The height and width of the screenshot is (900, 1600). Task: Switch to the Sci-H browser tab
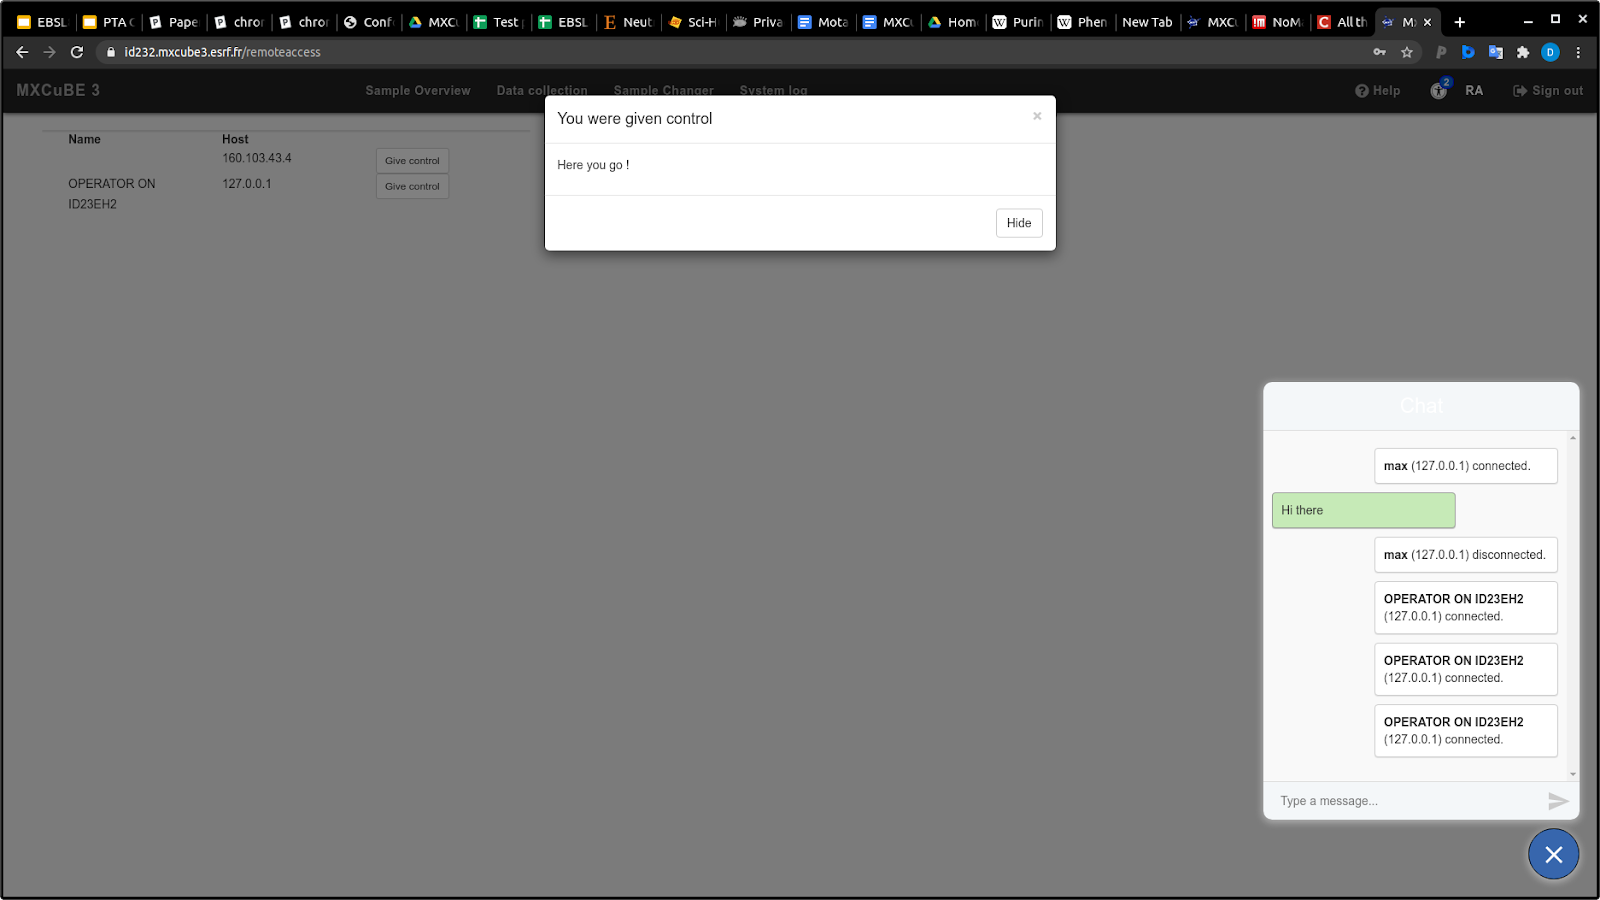[x=693, y=22]
